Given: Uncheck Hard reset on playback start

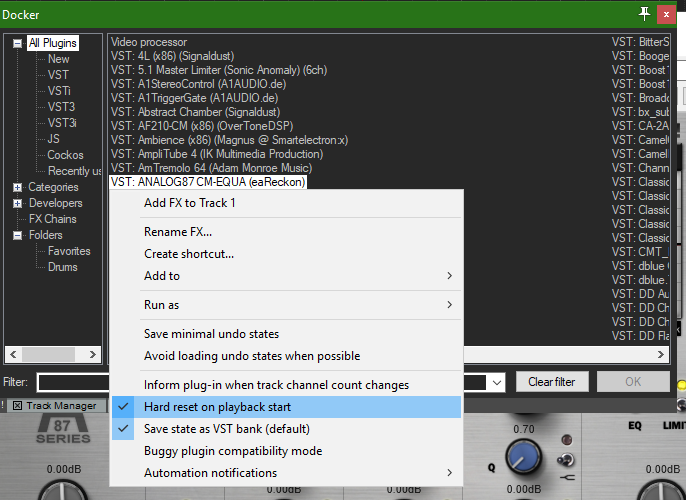Looking at the screenshot, I should coord(287,407).
